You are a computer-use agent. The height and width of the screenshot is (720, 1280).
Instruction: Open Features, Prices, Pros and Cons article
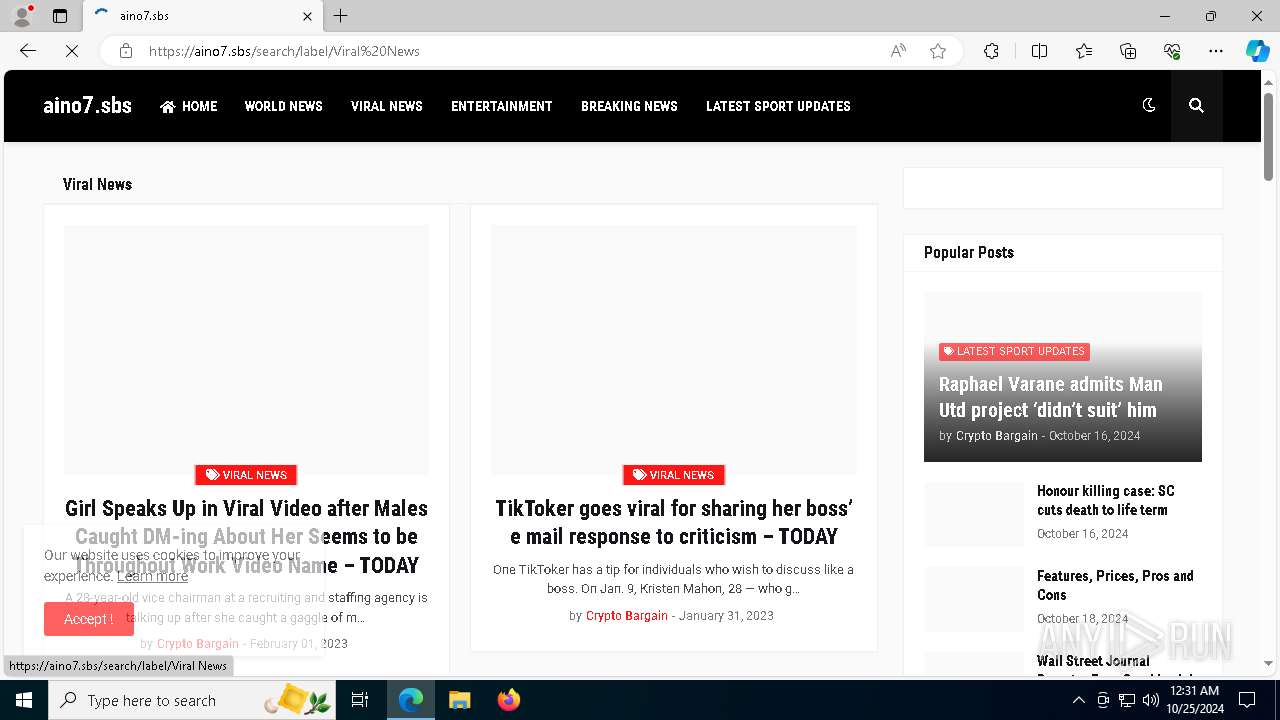[1115, 585]
